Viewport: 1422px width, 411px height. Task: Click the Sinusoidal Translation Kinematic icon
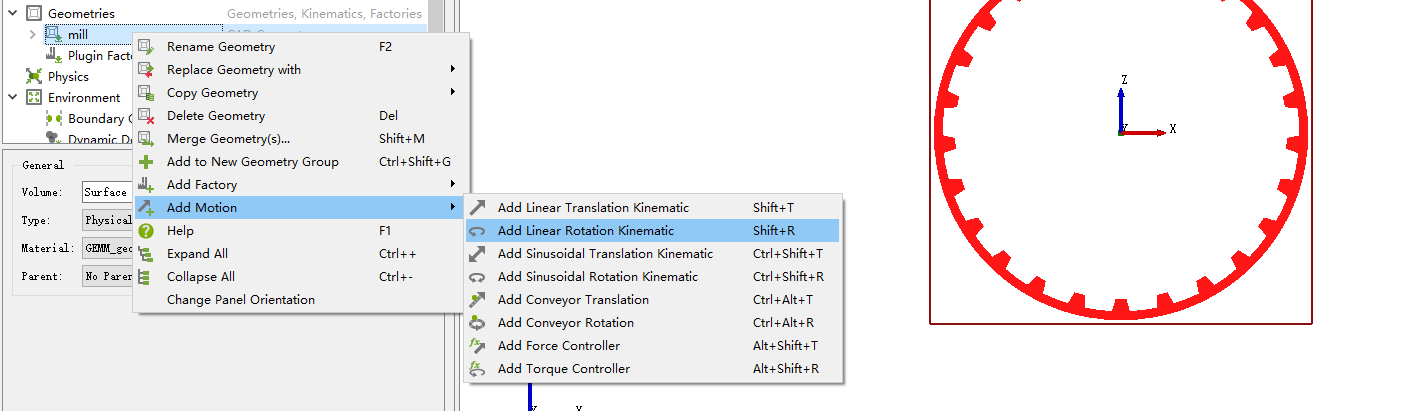[478, 254]
